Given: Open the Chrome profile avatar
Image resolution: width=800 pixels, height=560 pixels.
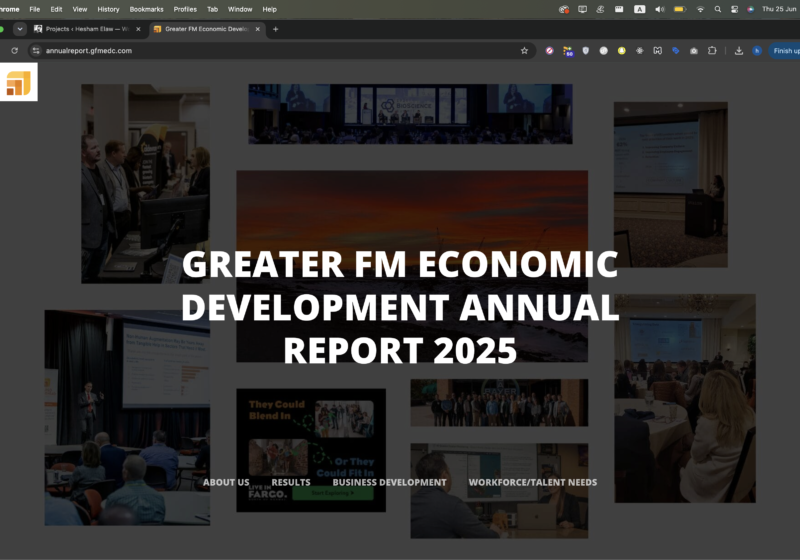Looking at the screenshot, I should pyautogui.click(x=757, y=50).
